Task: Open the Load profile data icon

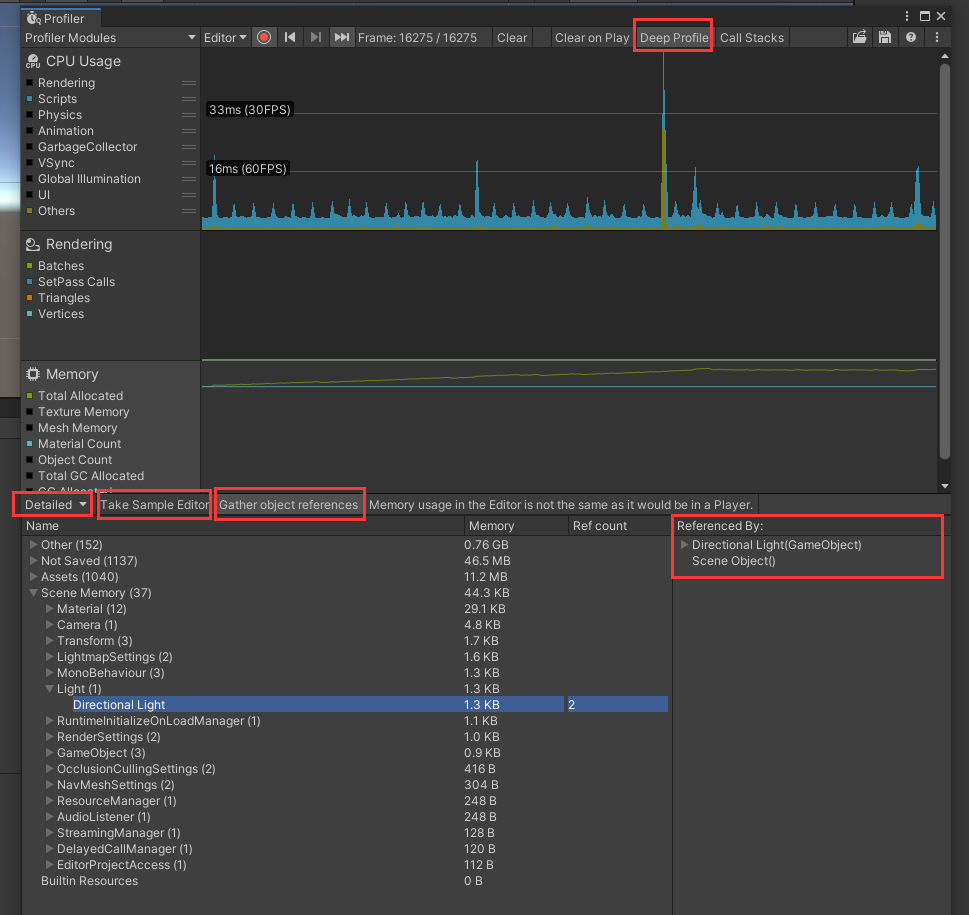Action: pos(858,37)
